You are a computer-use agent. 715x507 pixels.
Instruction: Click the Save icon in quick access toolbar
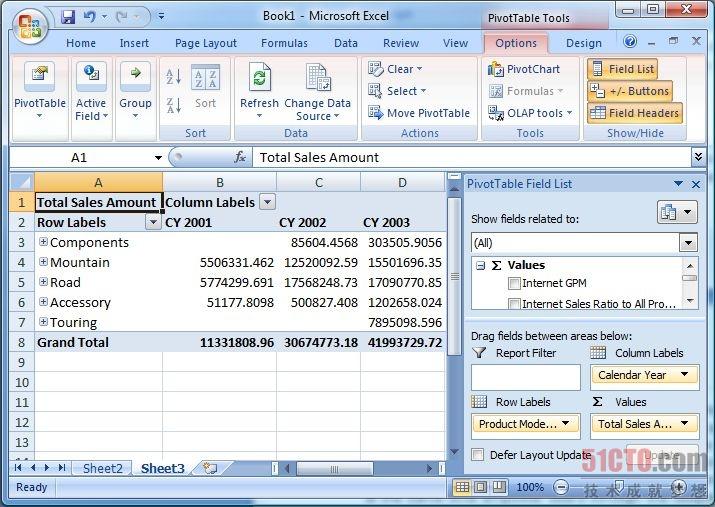[x=68, y=17]
